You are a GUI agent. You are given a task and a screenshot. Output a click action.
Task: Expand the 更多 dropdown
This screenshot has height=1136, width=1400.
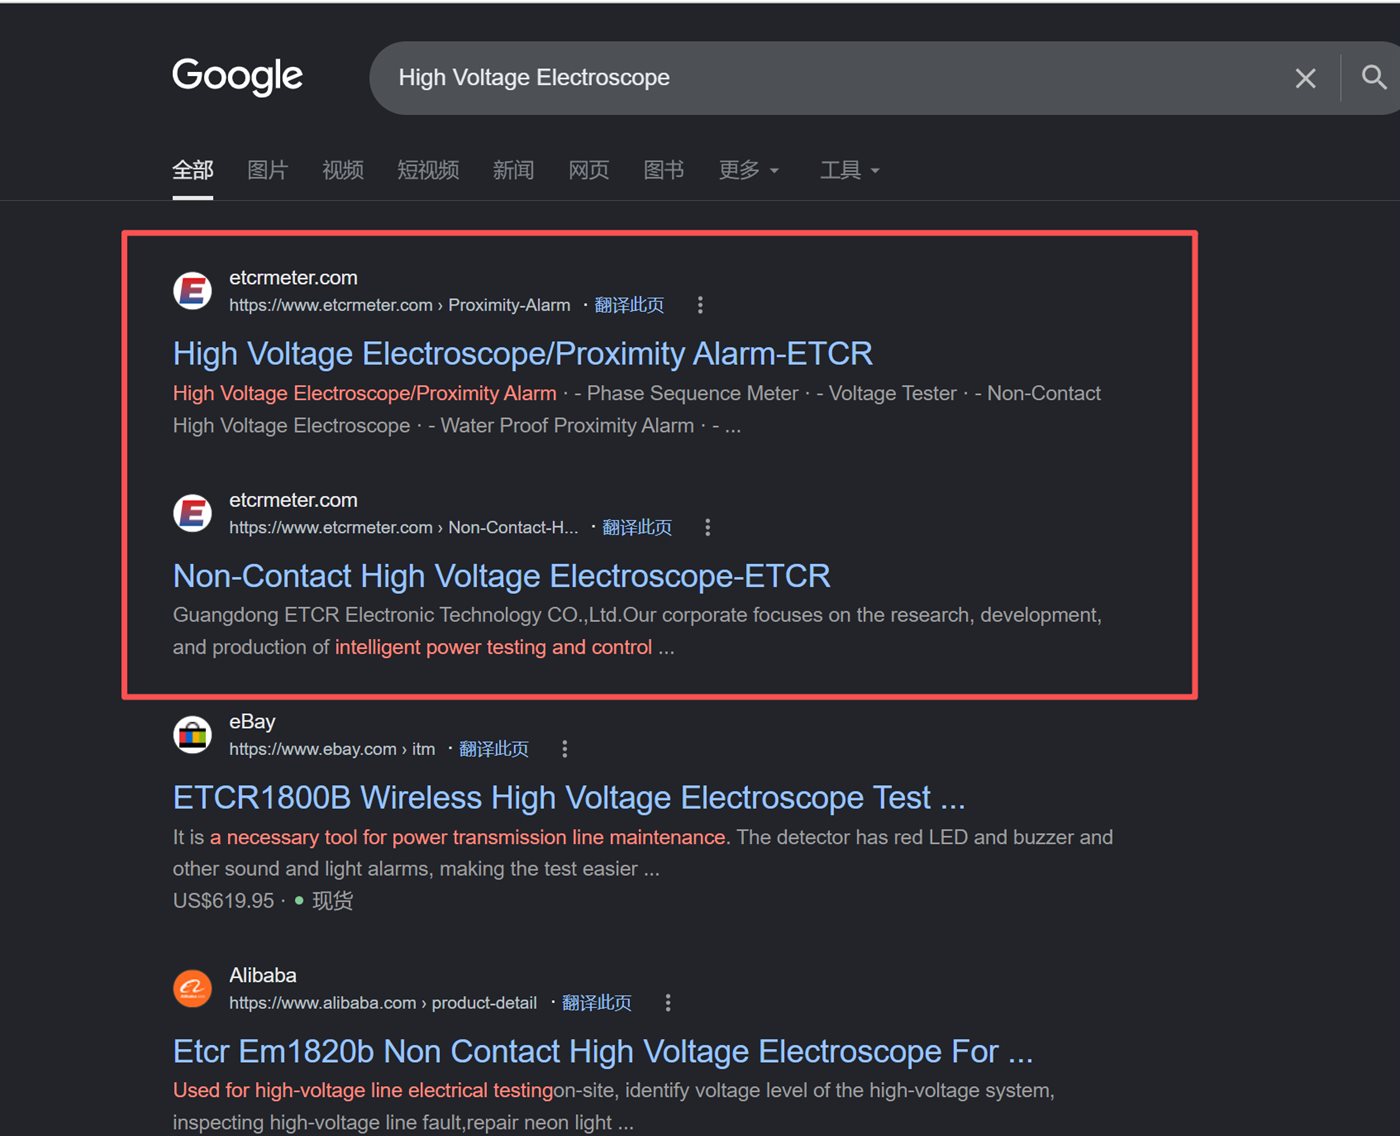(749, 170)
